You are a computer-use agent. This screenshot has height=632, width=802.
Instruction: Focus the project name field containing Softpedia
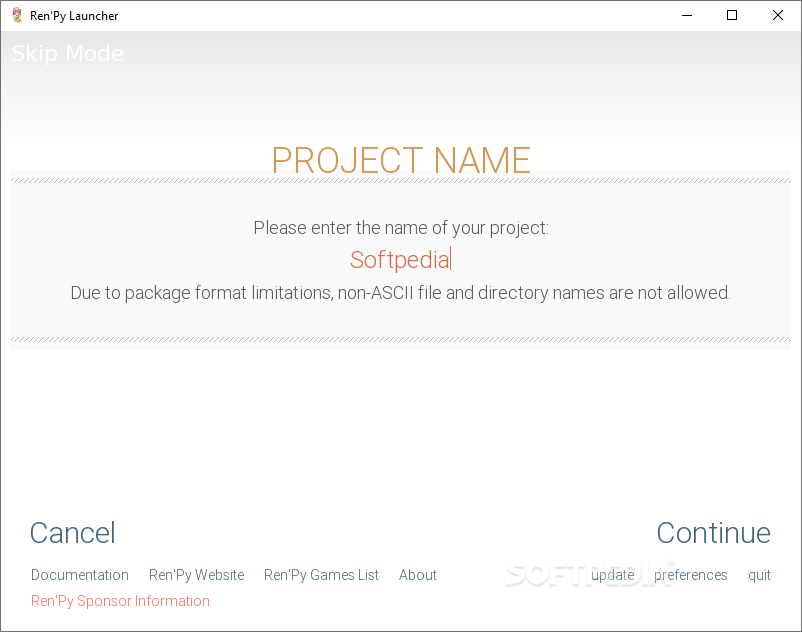click(400, 260)
